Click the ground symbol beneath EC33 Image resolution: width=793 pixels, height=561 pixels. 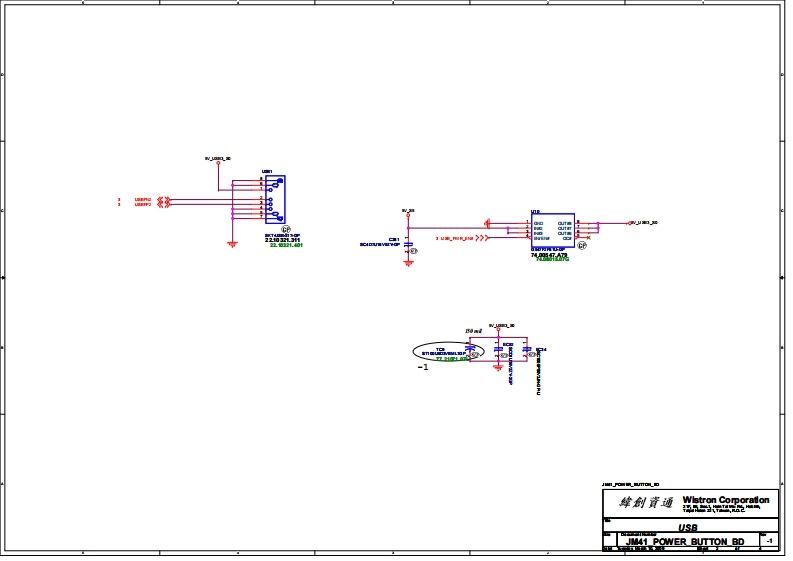(497, 367)
